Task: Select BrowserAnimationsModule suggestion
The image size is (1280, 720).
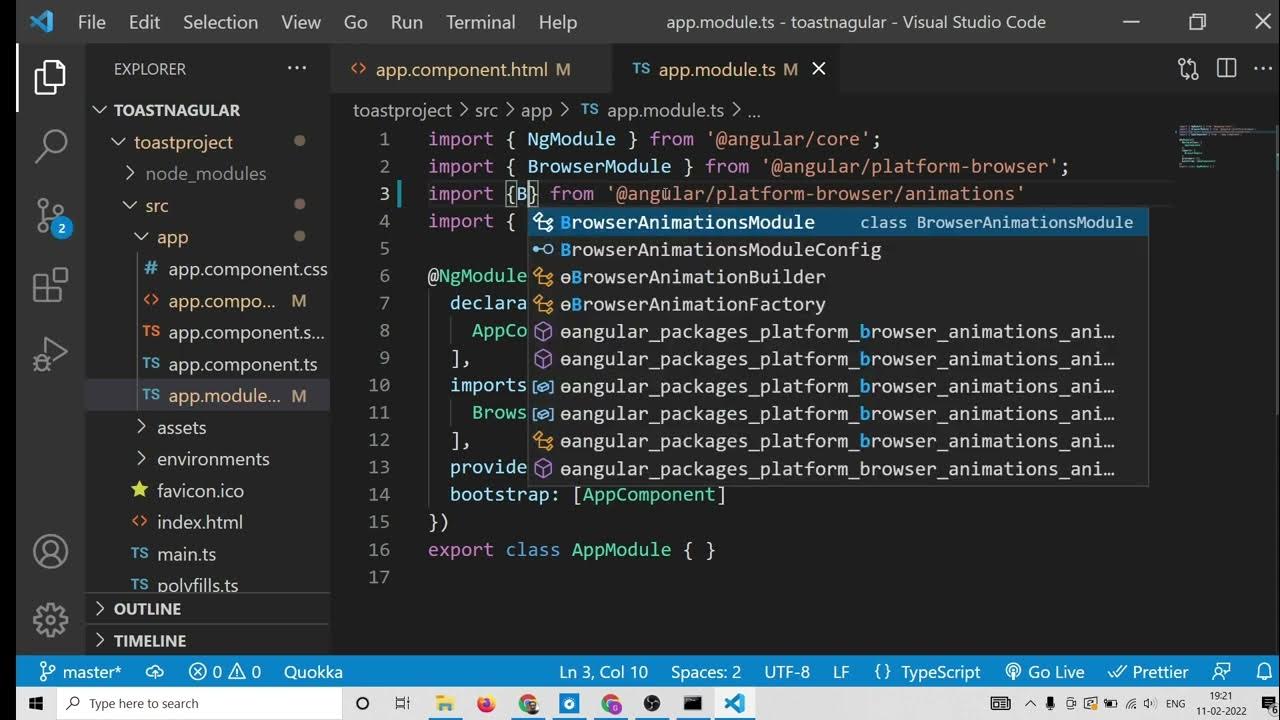Action: [687, 222]
